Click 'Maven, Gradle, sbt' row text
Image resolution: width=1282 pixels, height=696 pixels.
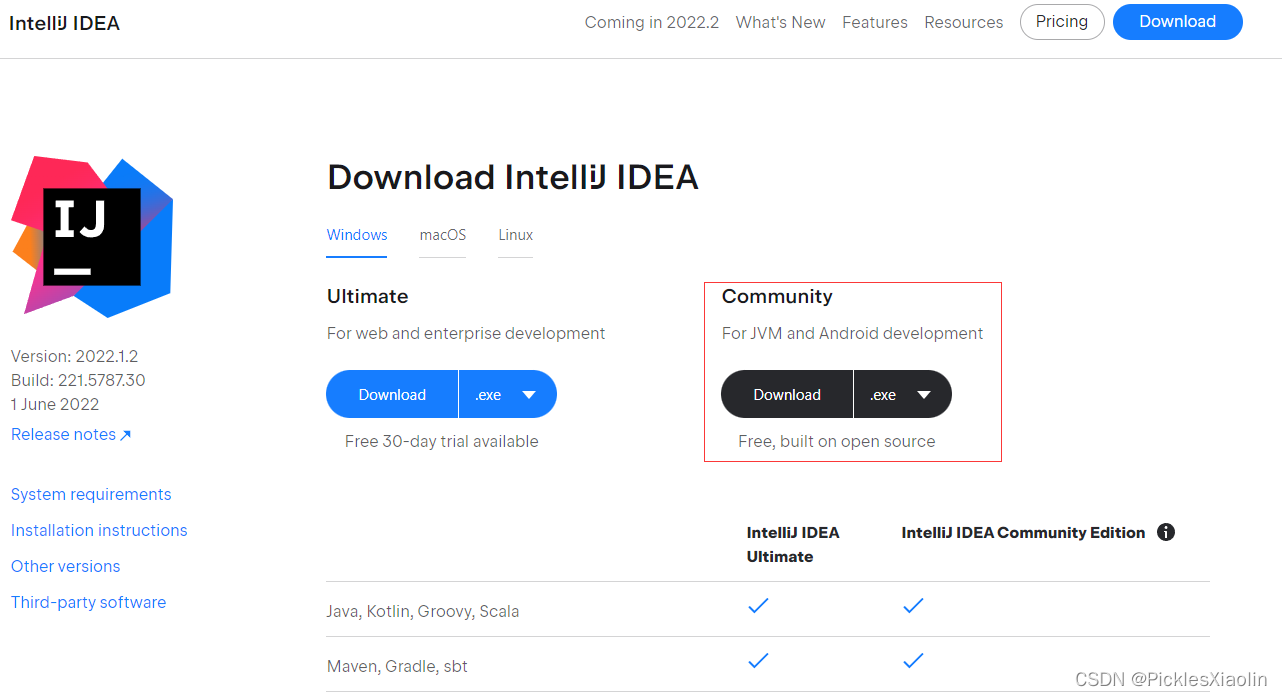pyautogui.click(x=397, y=666)
